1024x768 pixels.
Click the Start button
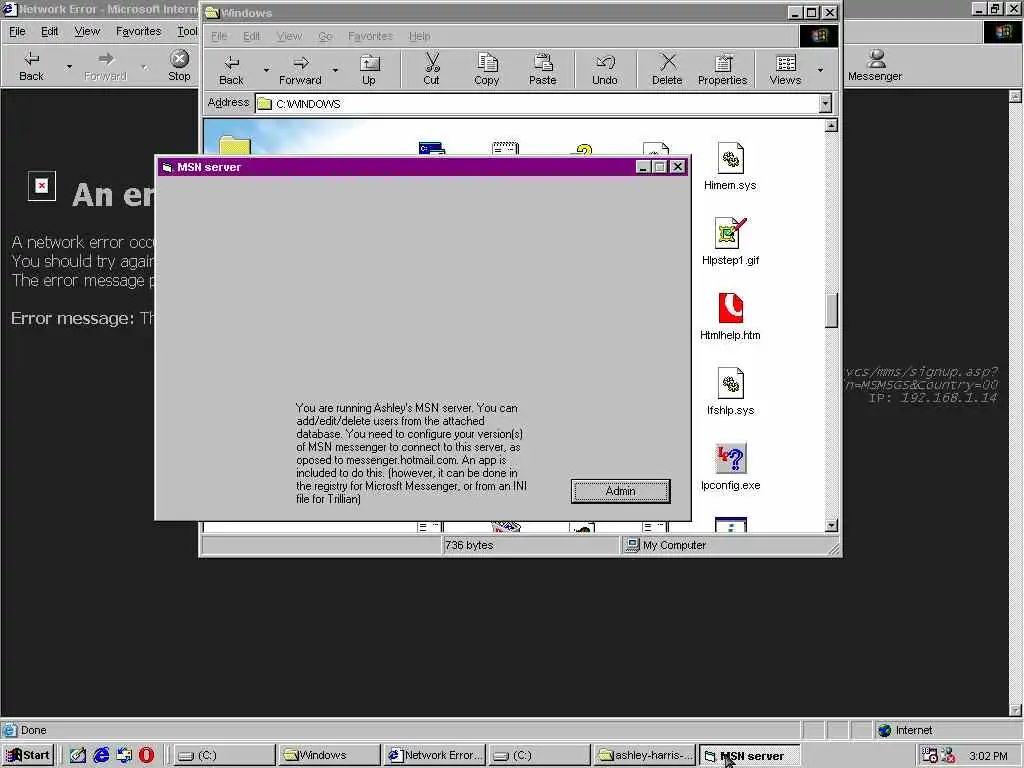tap(28, 755)
